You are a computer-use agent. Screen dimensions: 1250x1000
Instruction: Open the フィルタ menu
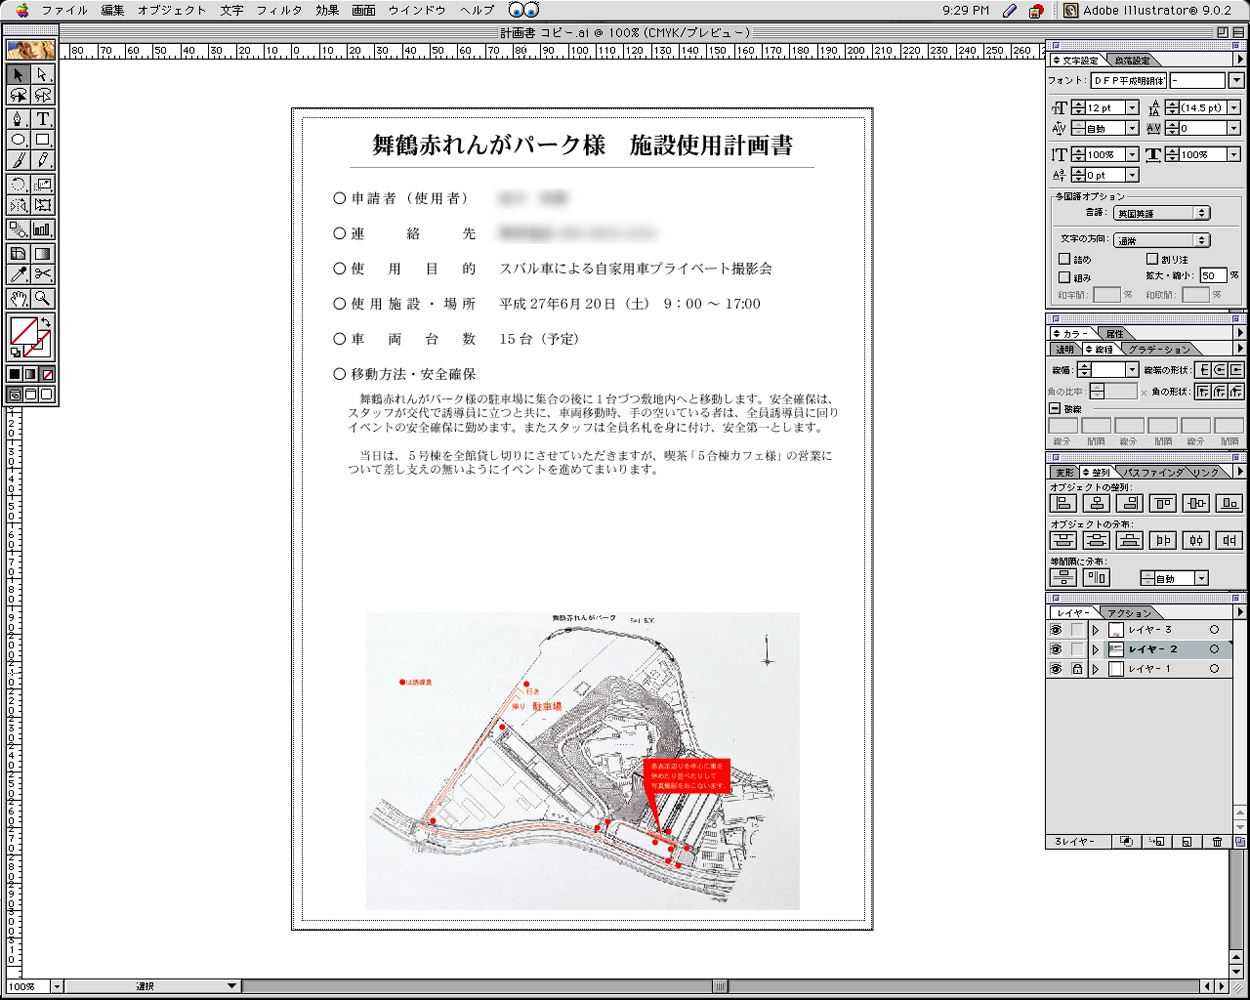pos(279,10)
